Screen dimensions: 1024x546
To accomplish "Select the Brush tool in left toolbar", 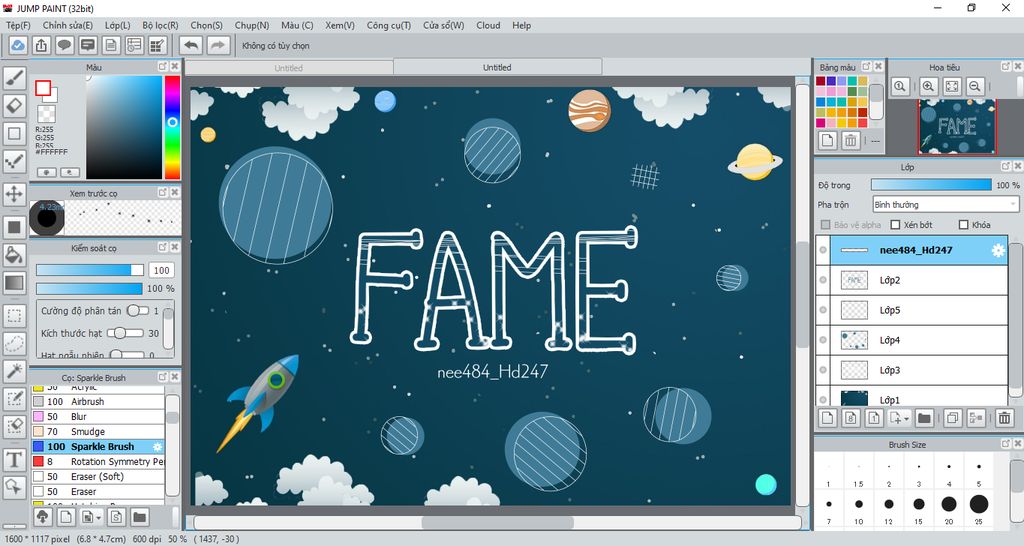I will pos(14,78).
